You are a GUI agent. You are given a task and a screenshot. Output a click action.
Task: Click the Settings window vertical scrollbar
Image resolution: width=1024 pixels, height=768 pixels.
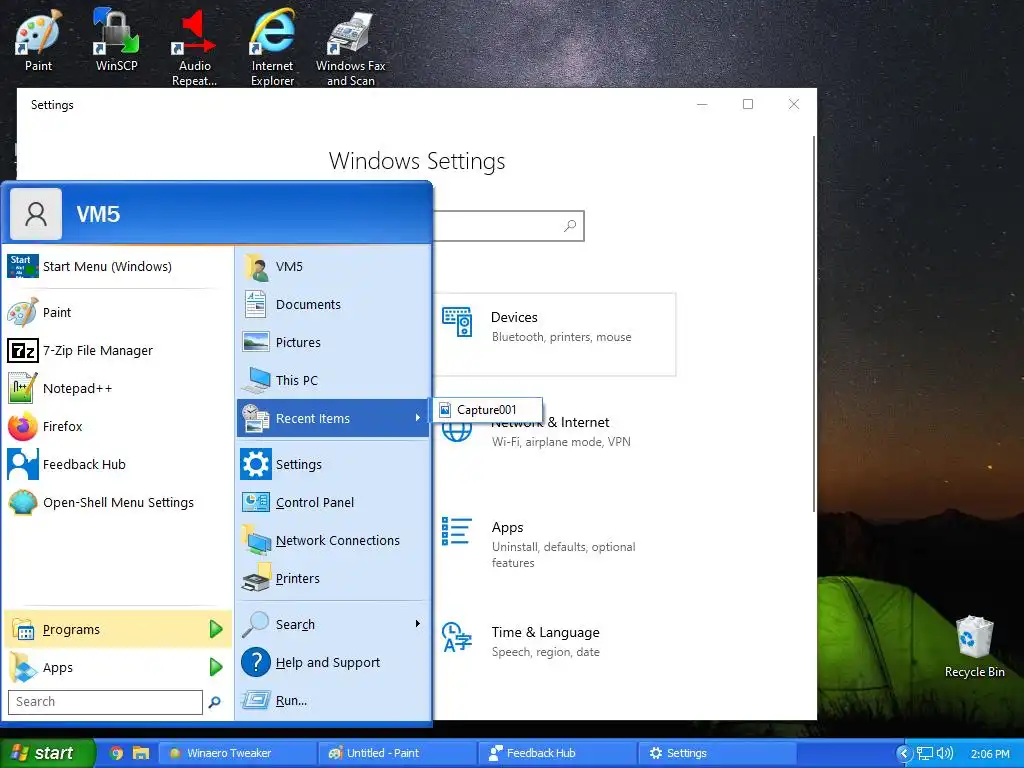pos(814,325)
